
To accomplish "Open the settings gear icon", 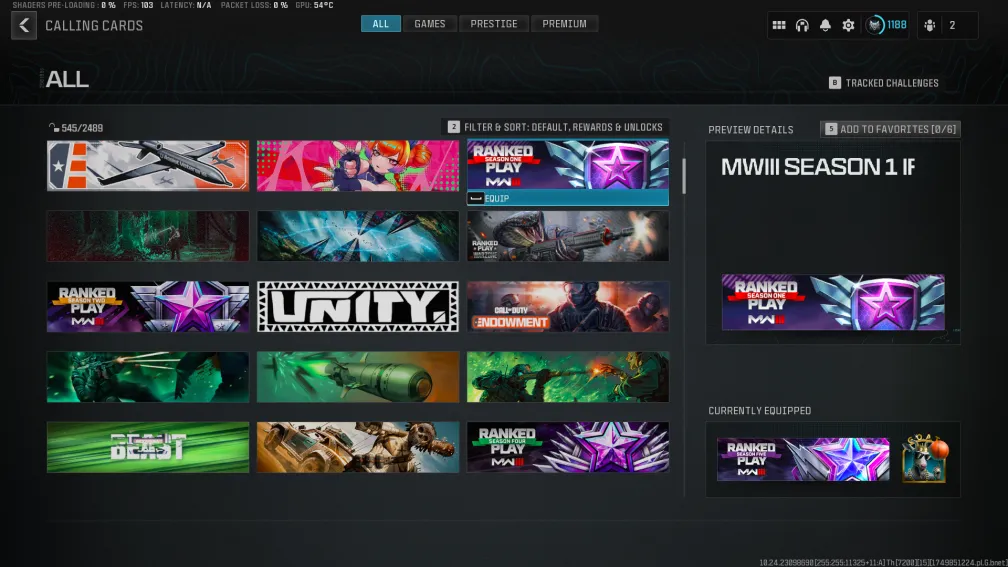I will pyautogui.click(x=848, y=26).
